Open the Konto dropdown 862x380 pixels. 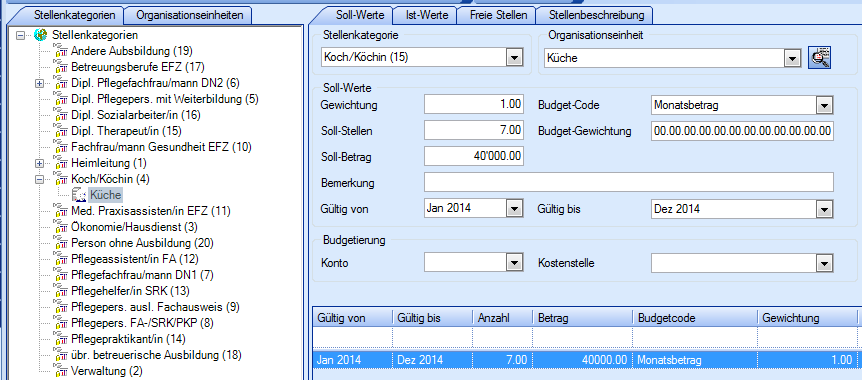(514, 263)
